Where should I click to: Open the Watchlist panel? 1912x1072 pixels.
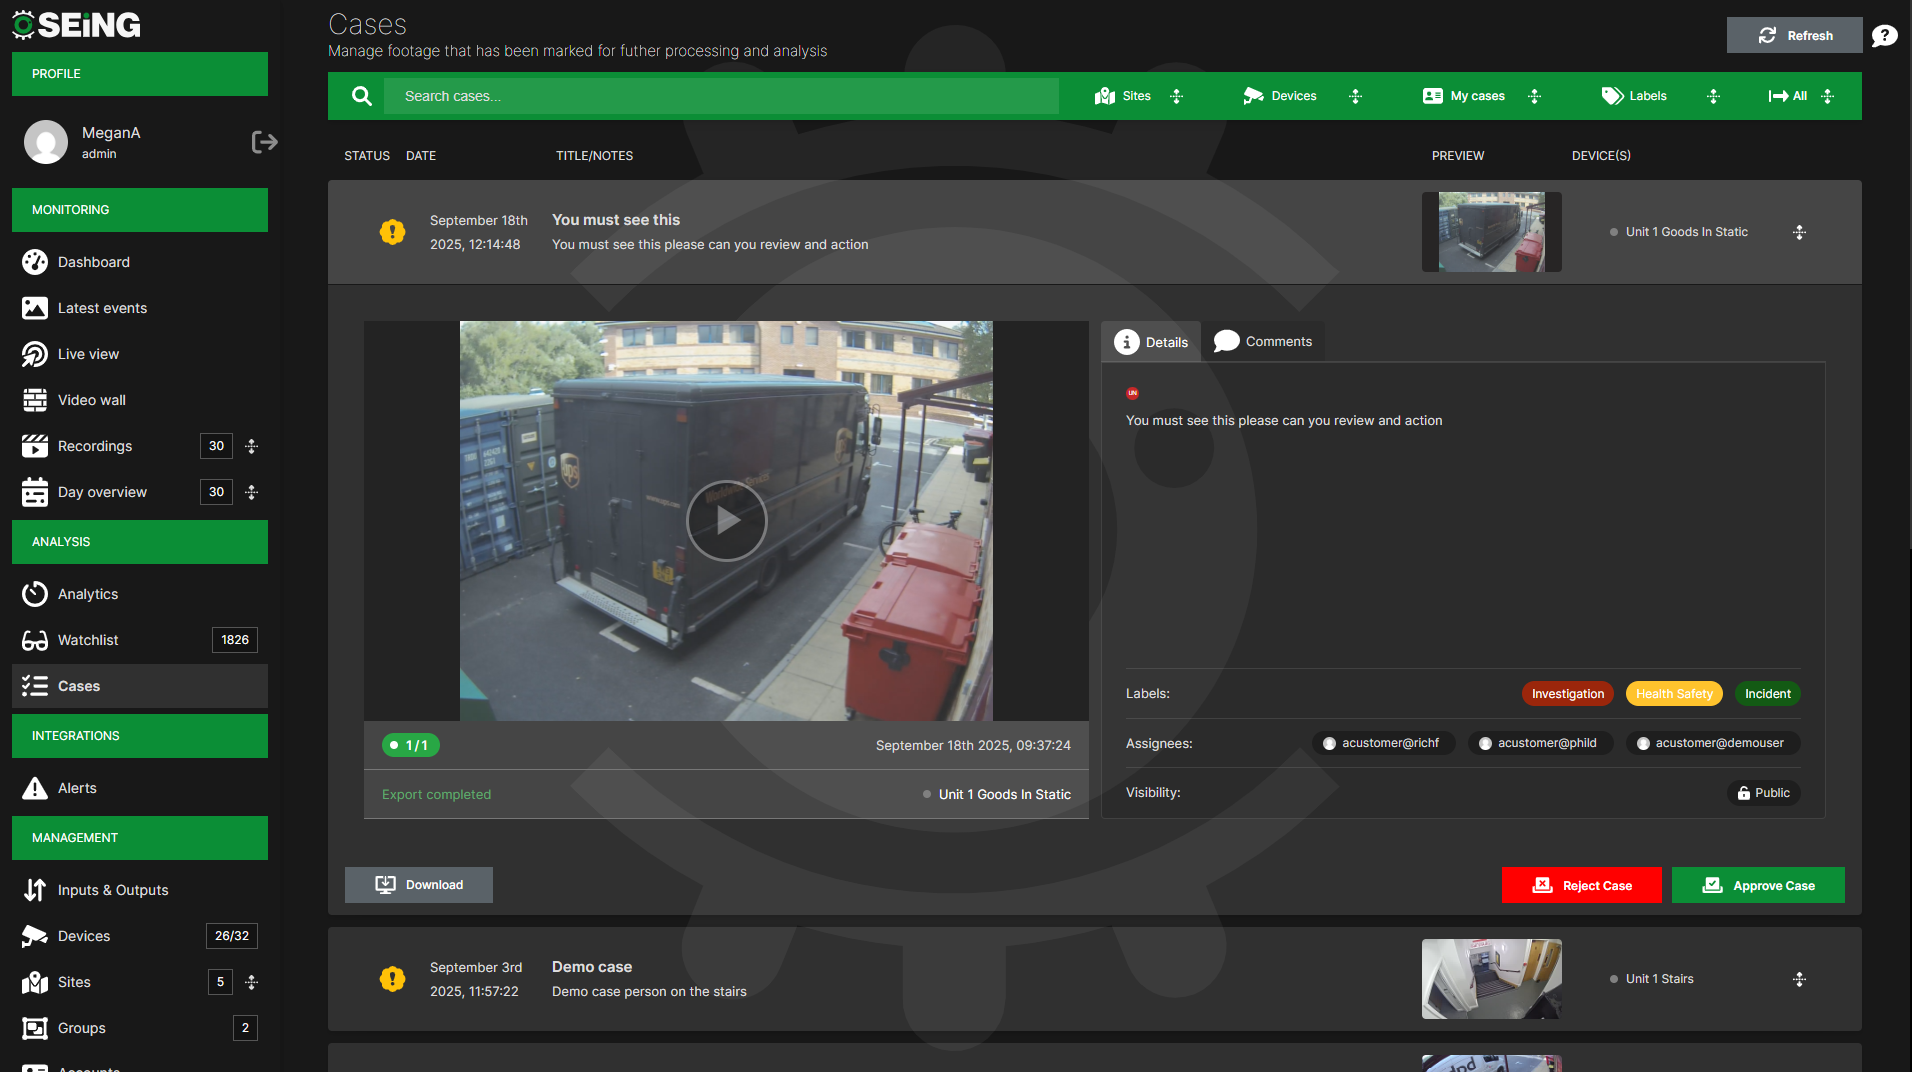[89, 640]
